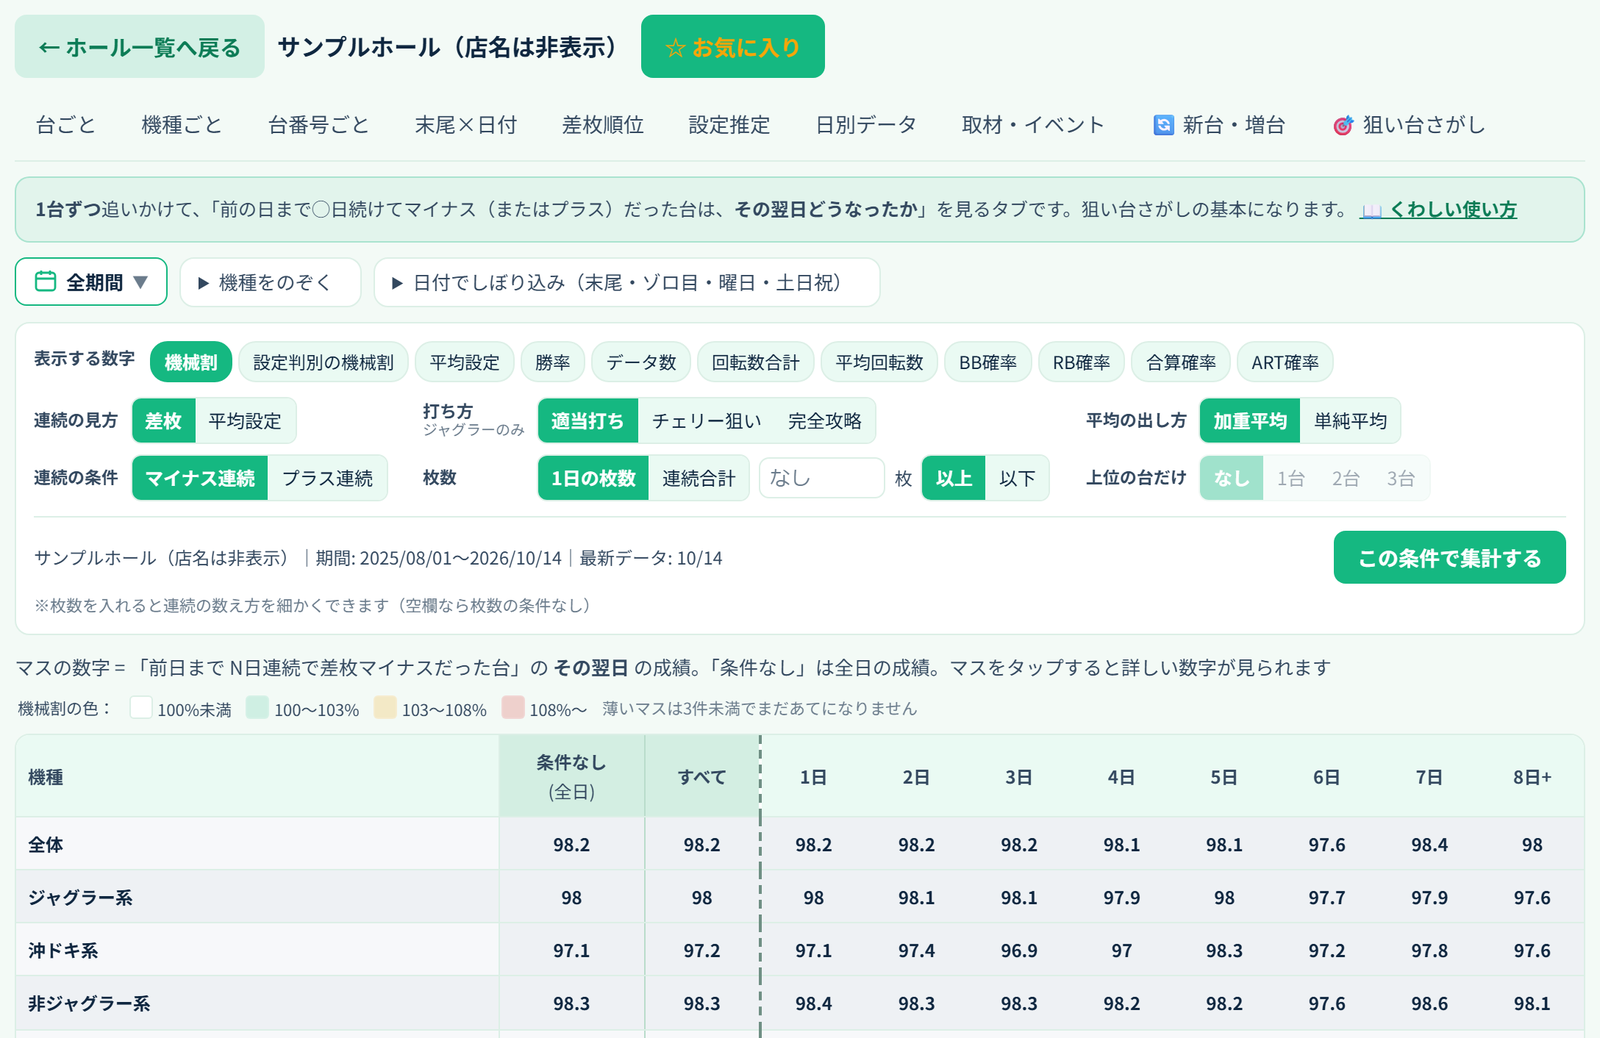The image size is (1600, 1038).
Task: Select 設定判別の機械割 metric
Action: coord(323,362)
